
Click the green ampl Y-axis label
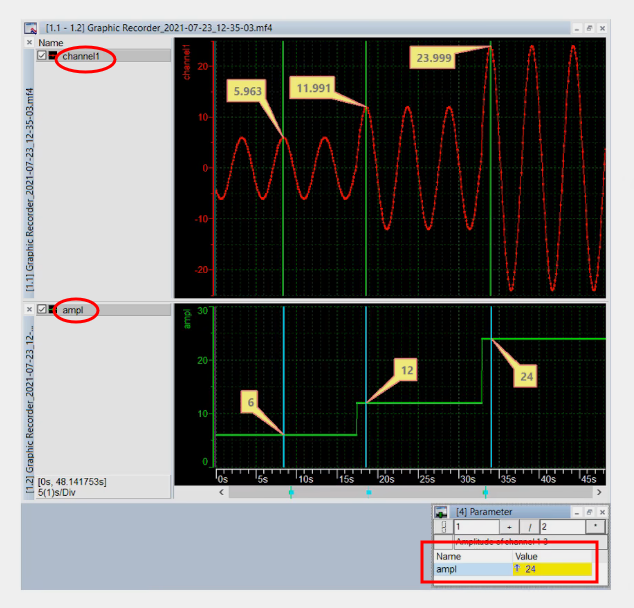tap(187, 319)
